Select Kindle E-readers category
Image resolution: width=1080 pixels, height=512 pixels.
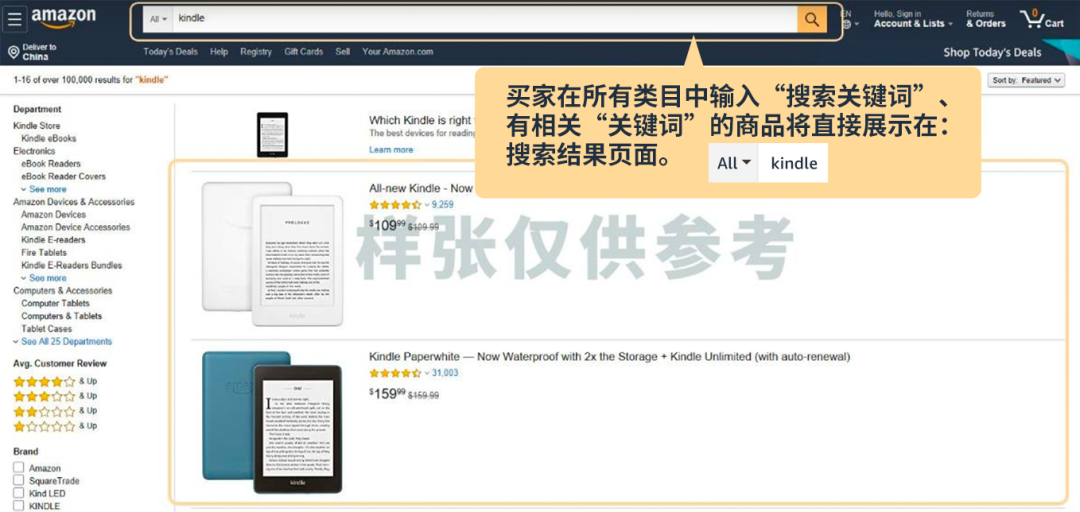point(53,240)
